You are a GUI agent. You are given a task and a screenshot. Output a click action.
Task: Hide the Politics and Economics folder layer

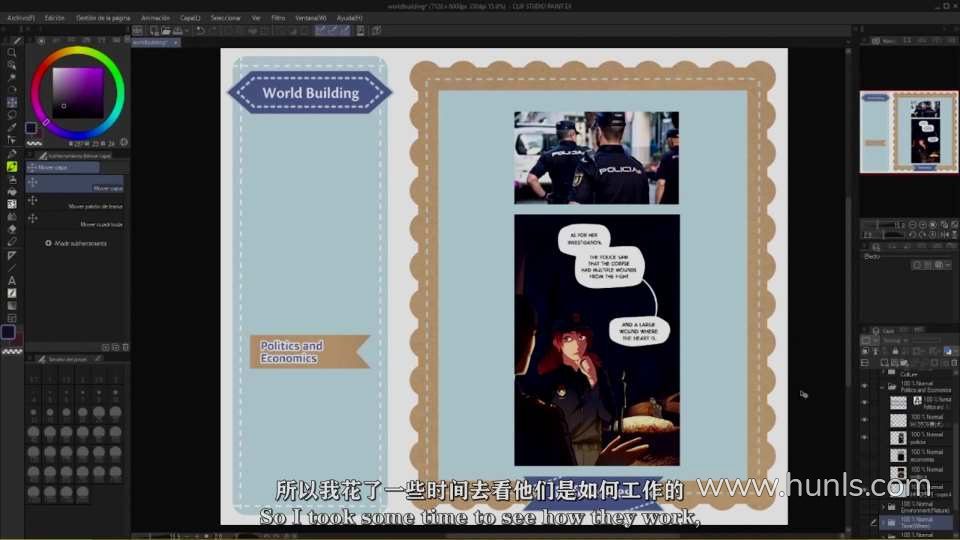point(865,386)
